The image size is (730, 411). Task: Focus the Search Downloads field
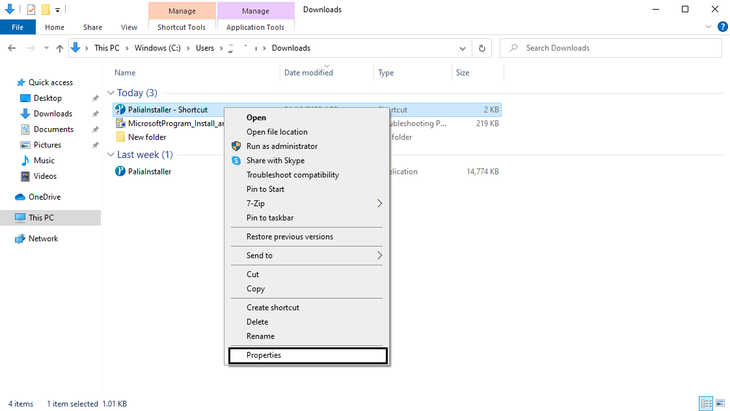click(x=611, y=48)
